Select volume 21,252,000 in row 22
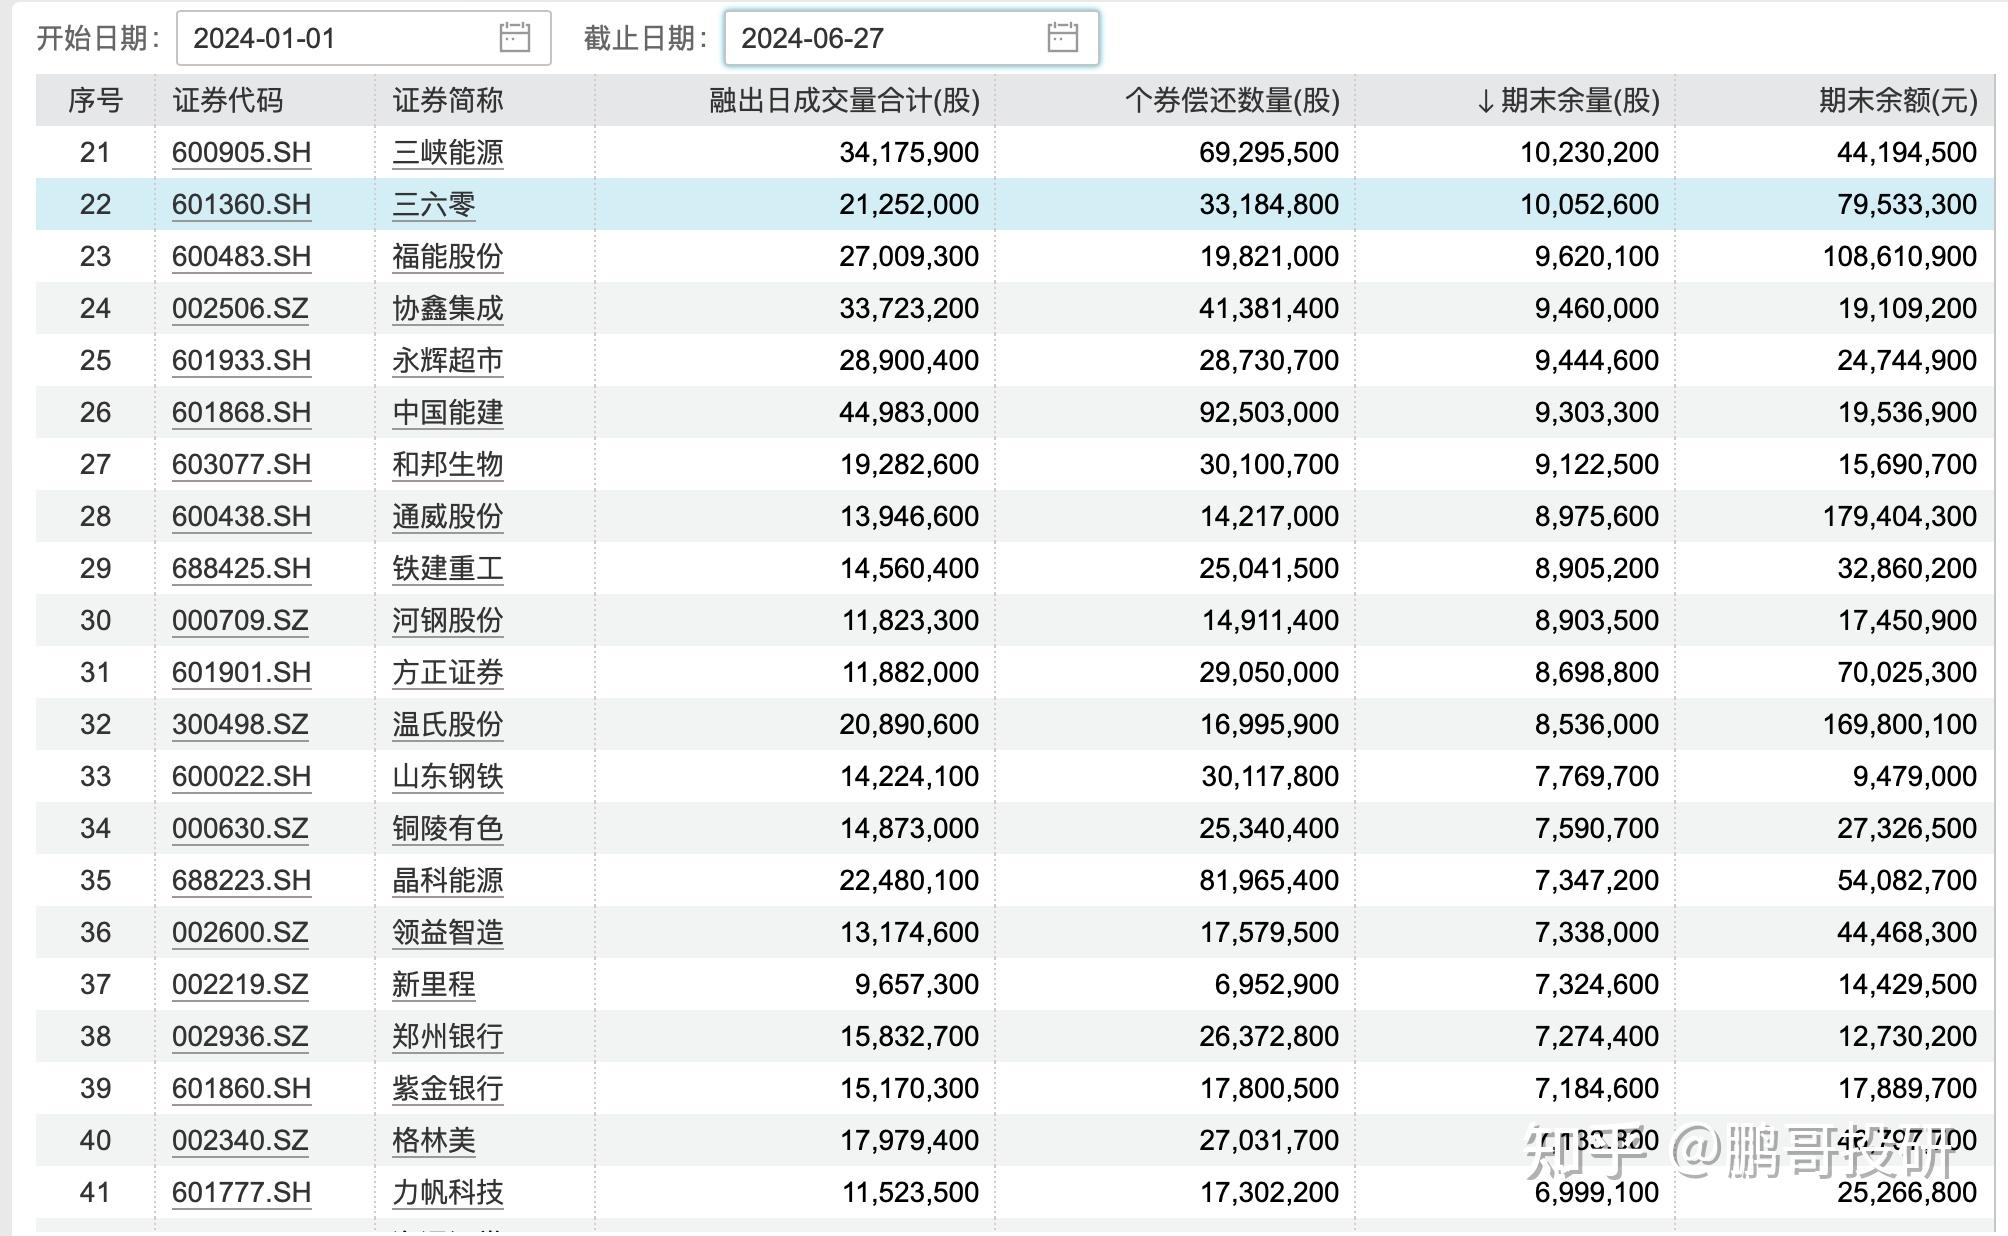The height and width of the screenshot is (1236, 2008). click(x=909, y=204)
